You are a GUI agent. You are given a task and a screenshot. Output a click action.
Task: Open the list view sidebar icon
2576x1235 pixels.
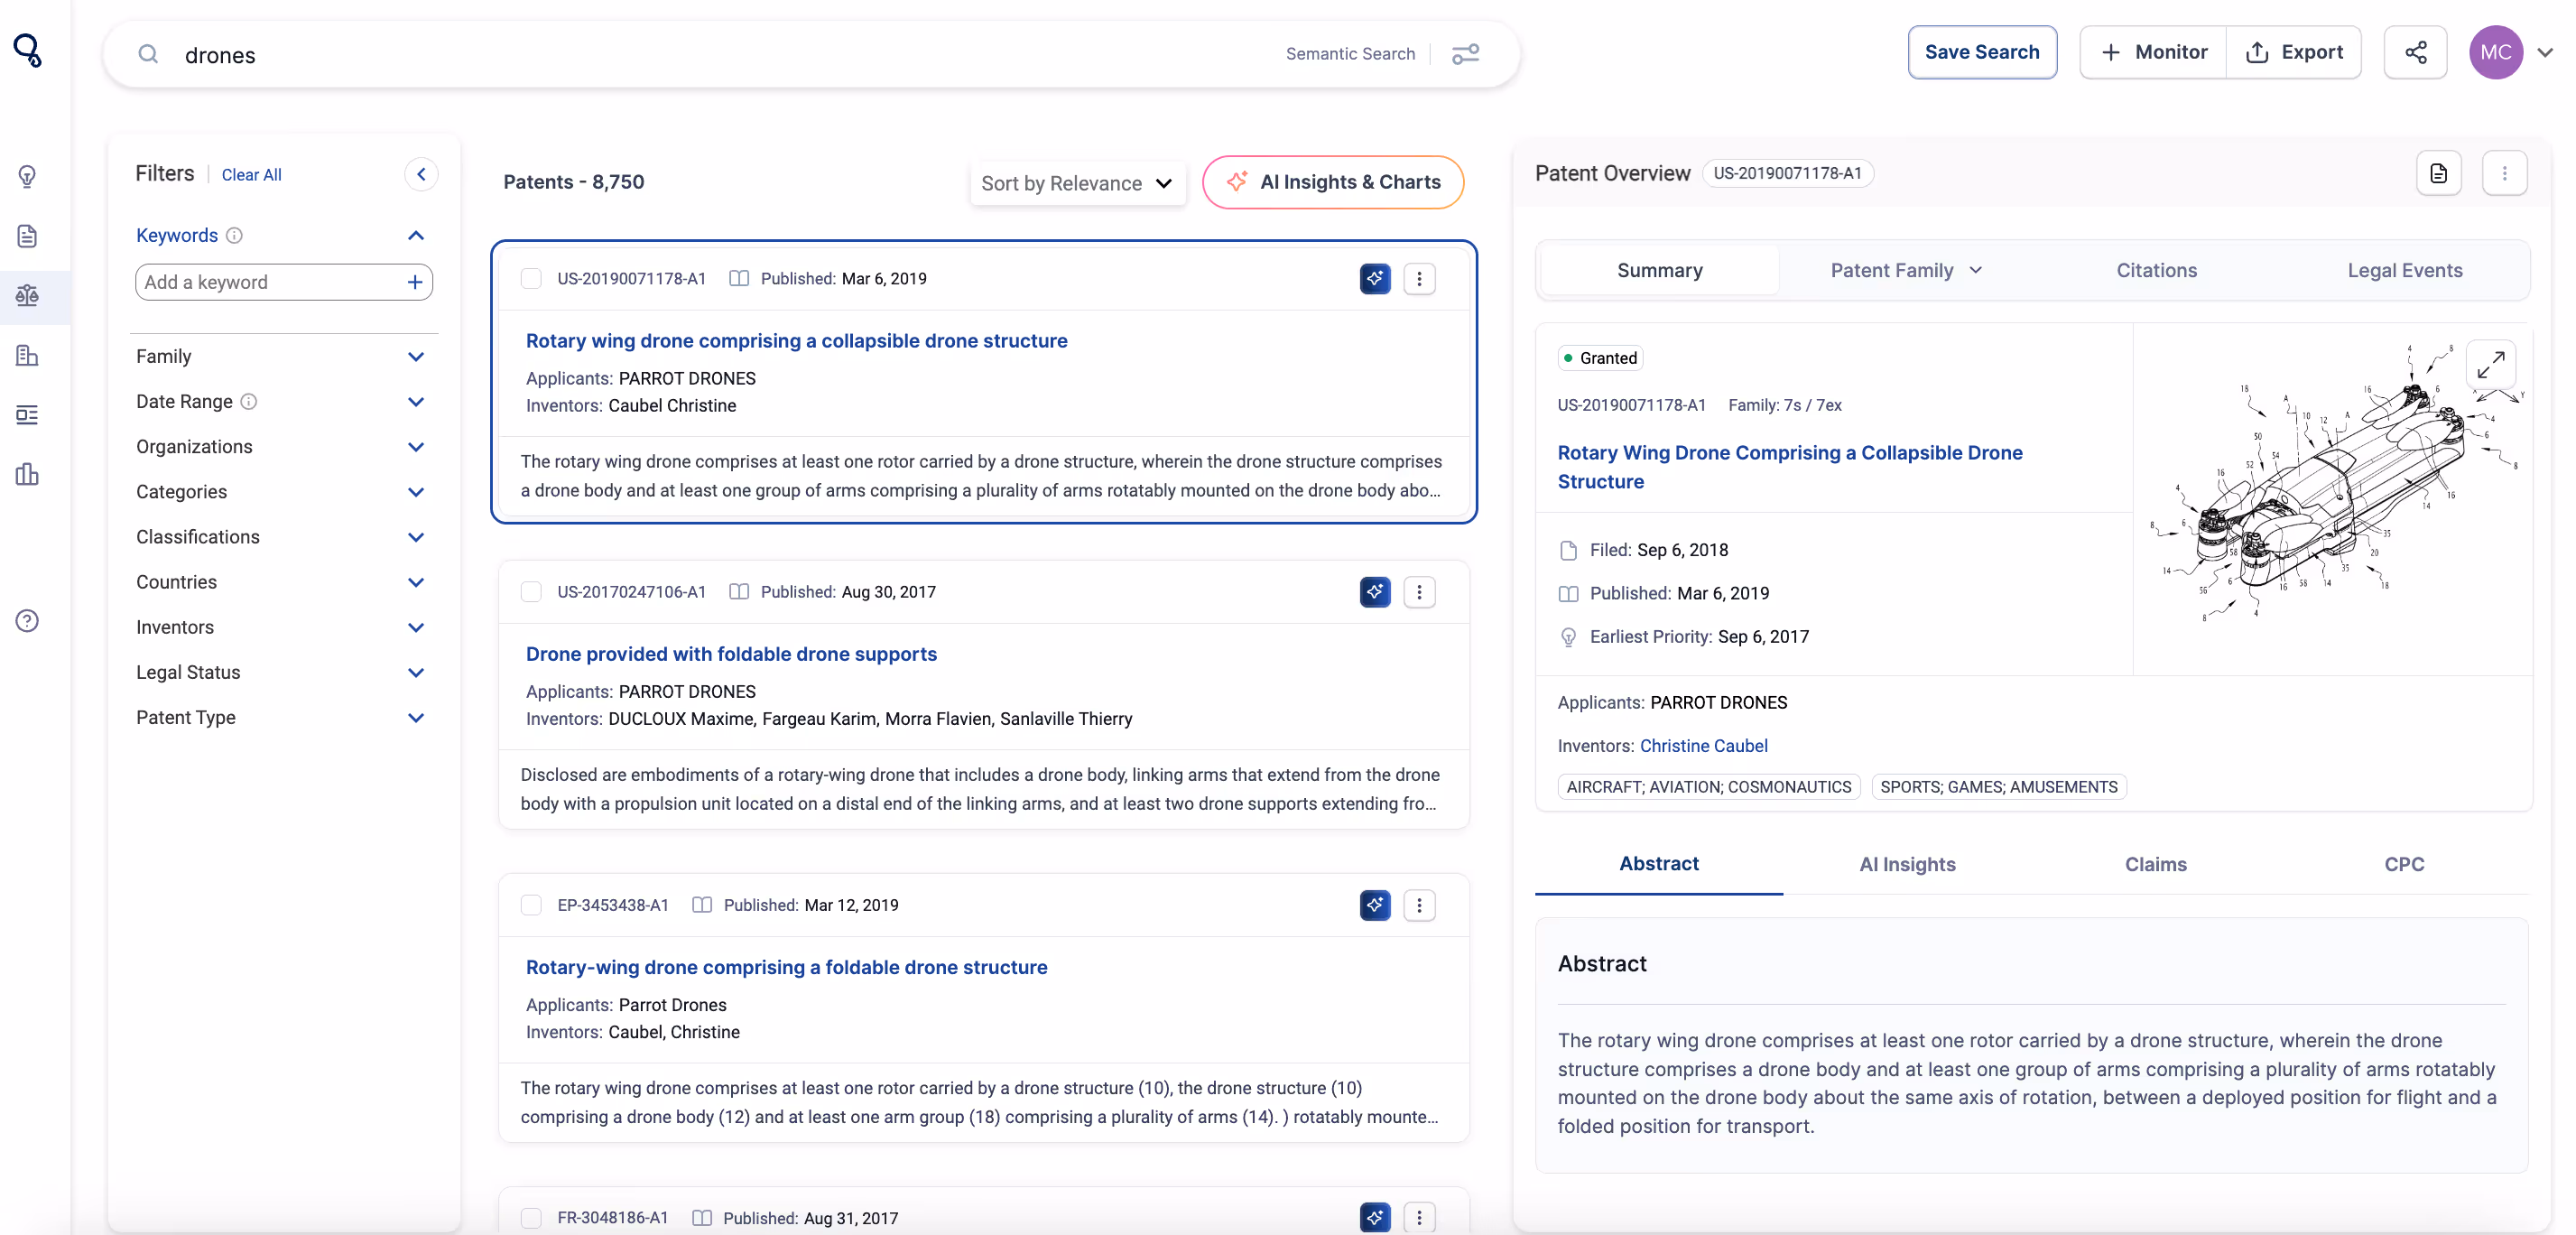[27, 414]
